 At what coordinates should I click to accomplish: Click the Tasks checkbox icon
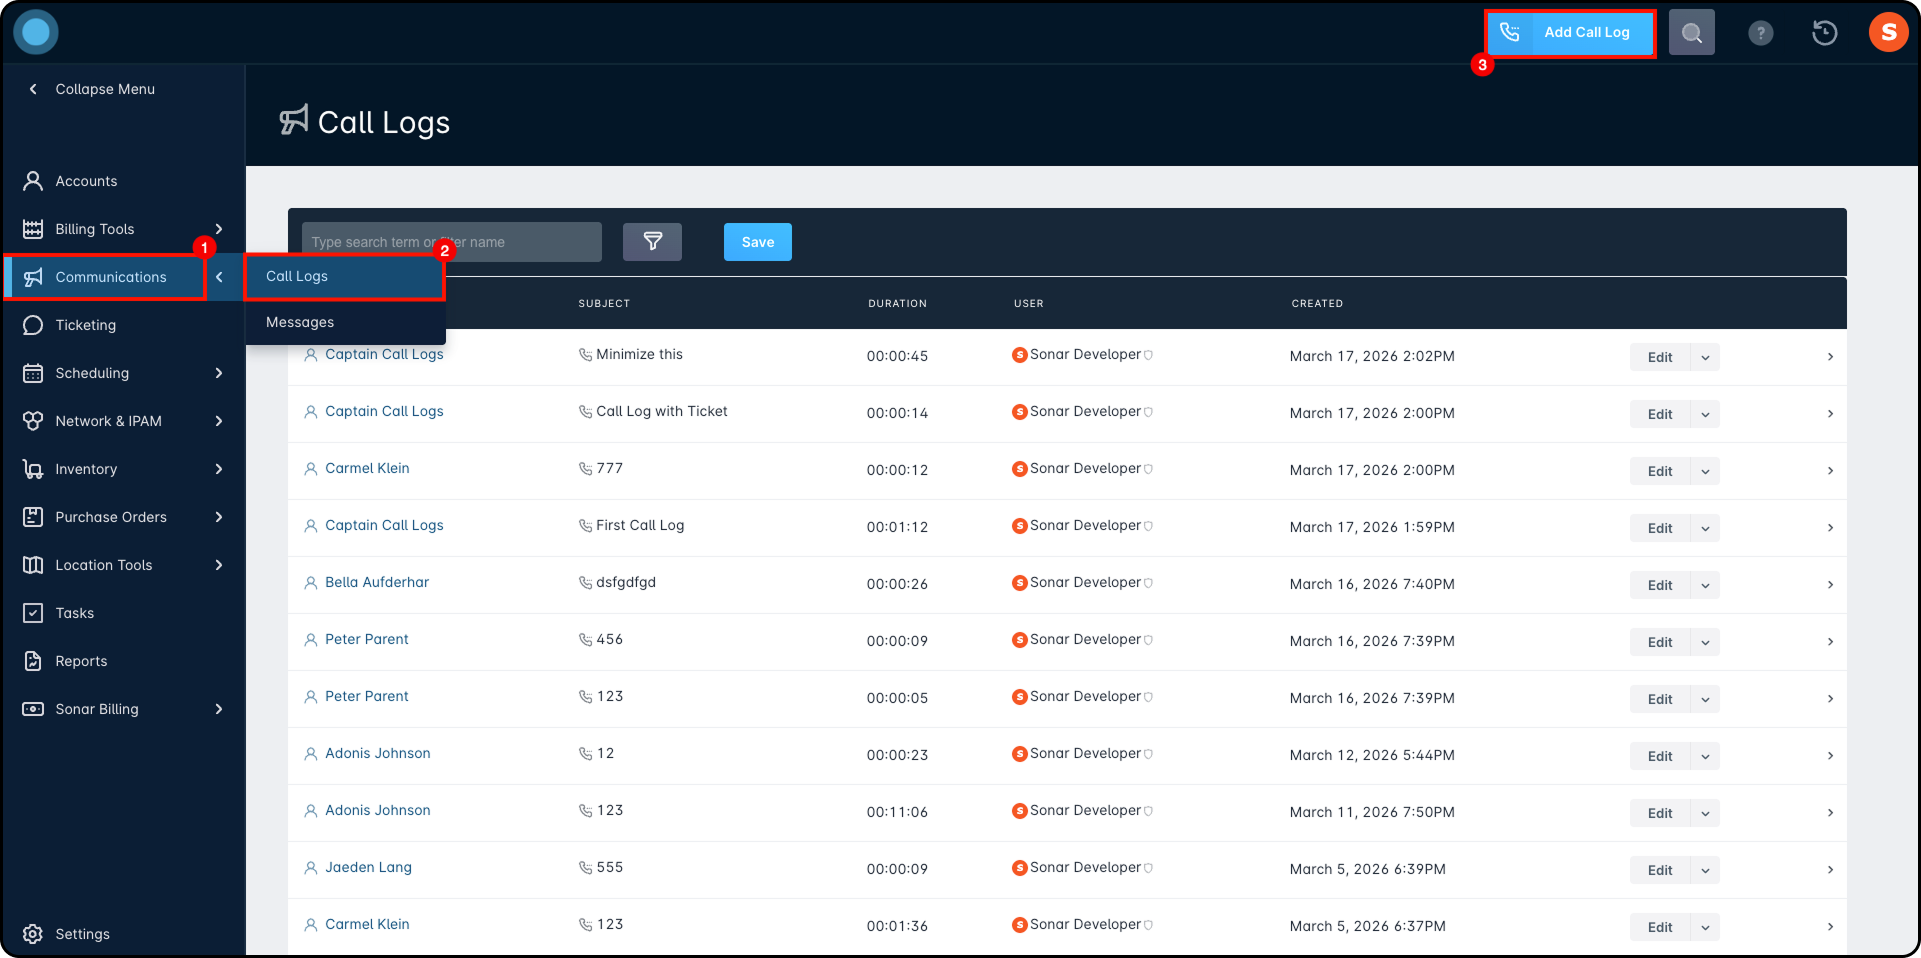[x=33, y=613]
